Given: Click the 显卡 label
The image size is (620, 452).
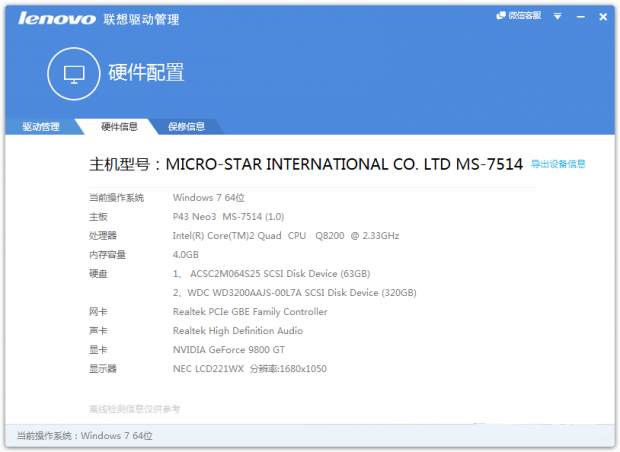Looking at the screenshot, I should coord(98,350).
